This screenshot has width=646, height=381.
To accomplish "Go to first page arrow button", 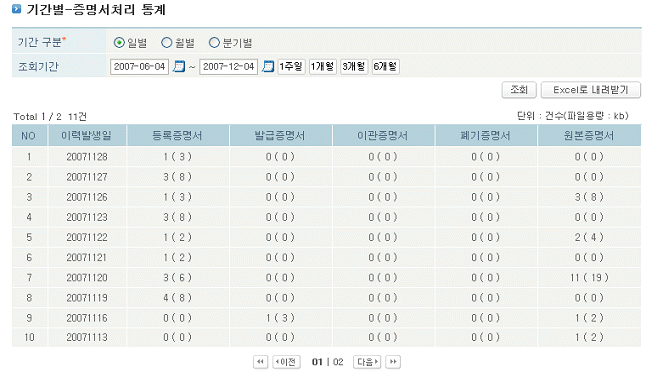I will [260, 362].
